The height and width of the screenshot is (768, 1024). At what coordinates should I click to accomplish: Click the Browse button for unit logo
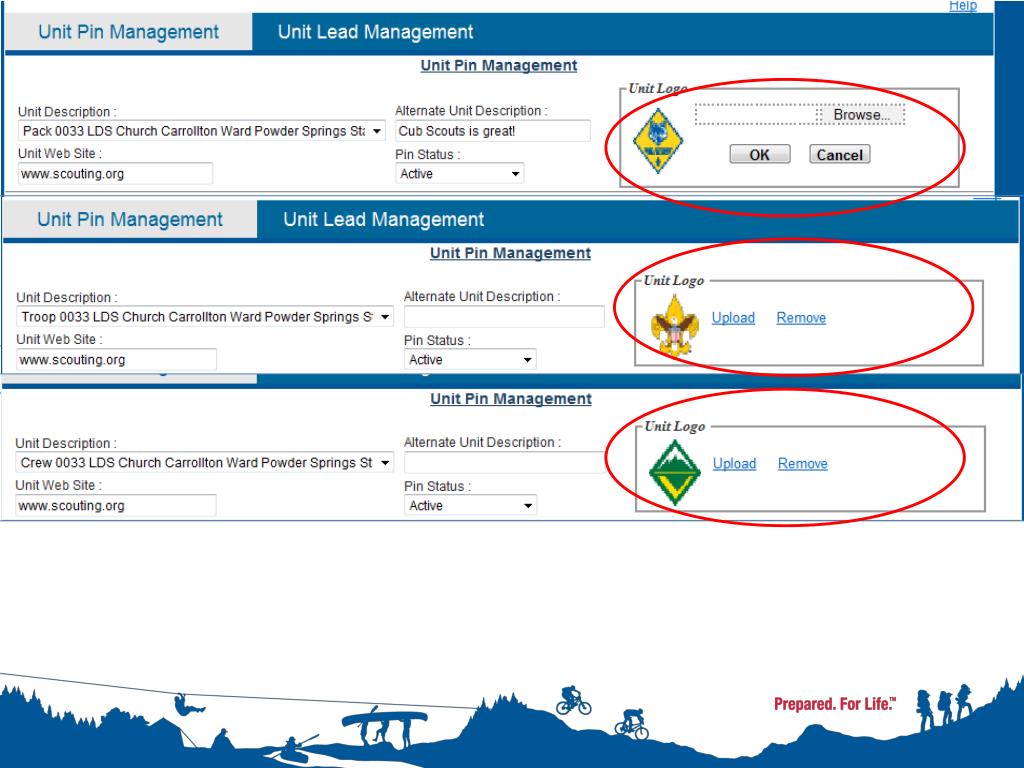[x=861, y=115]
